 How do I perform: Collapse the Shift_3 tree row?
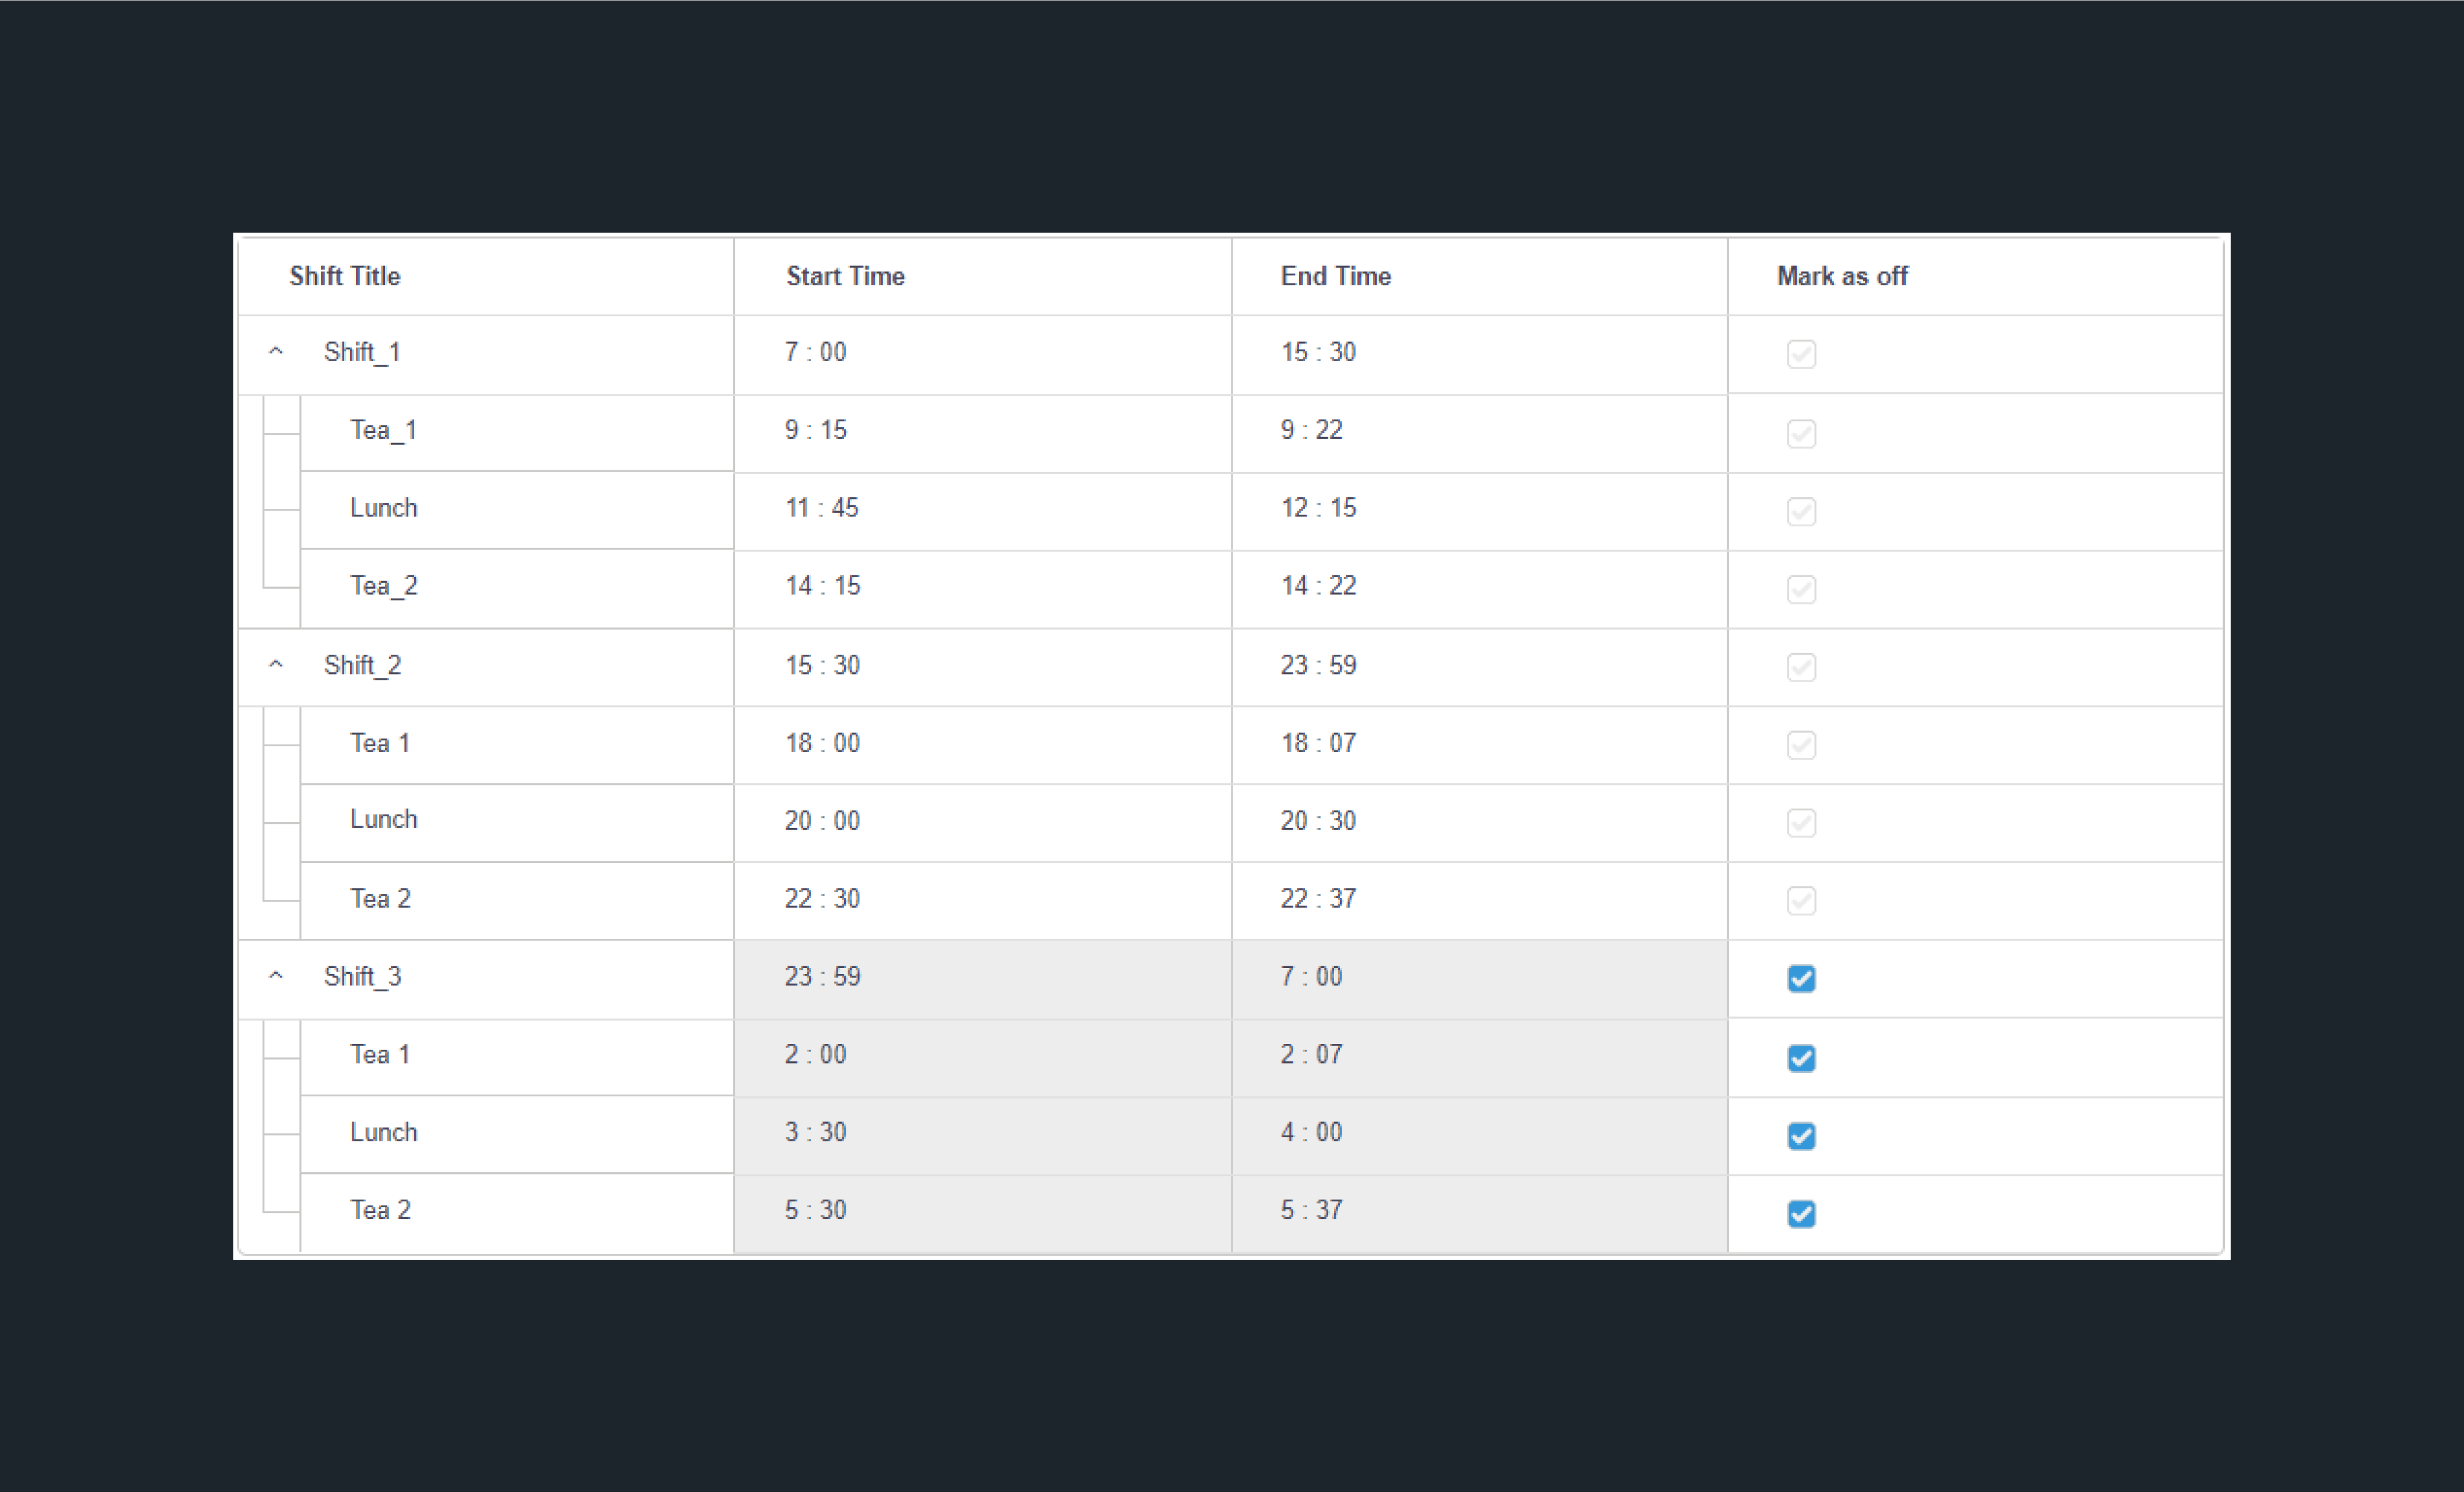pyautogui.click(x=276, y=976)
